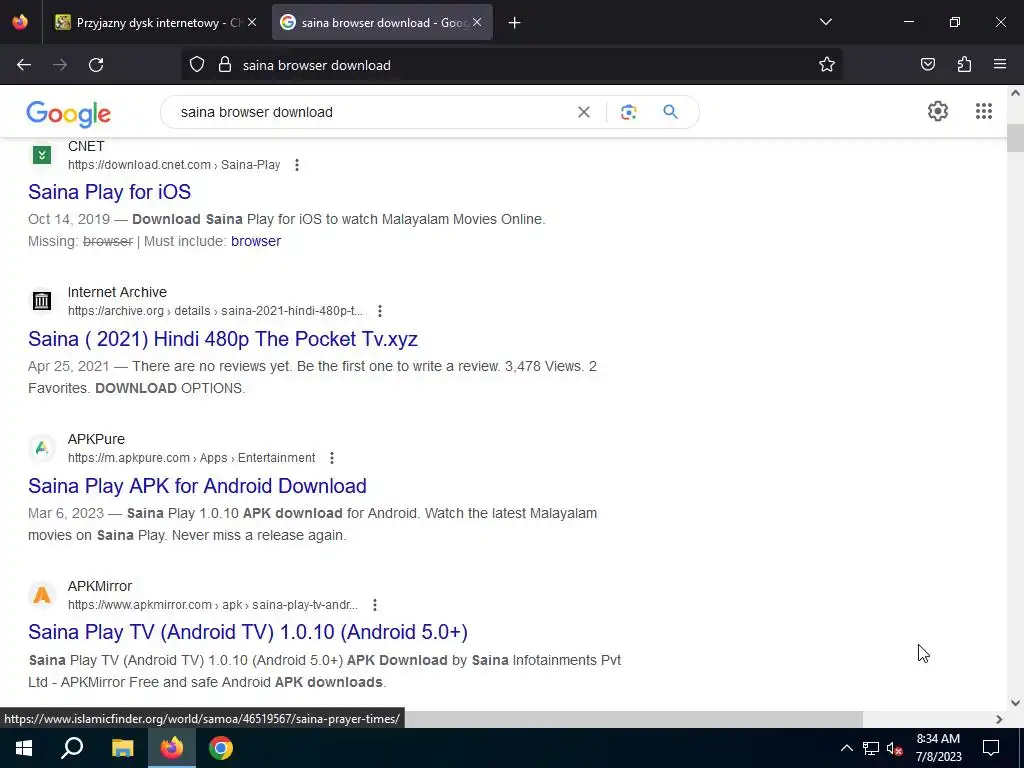The height and width of the screenshot is (768, 1024).
Task: Expand the list all tabs chevron
Action: coord(826,22)
